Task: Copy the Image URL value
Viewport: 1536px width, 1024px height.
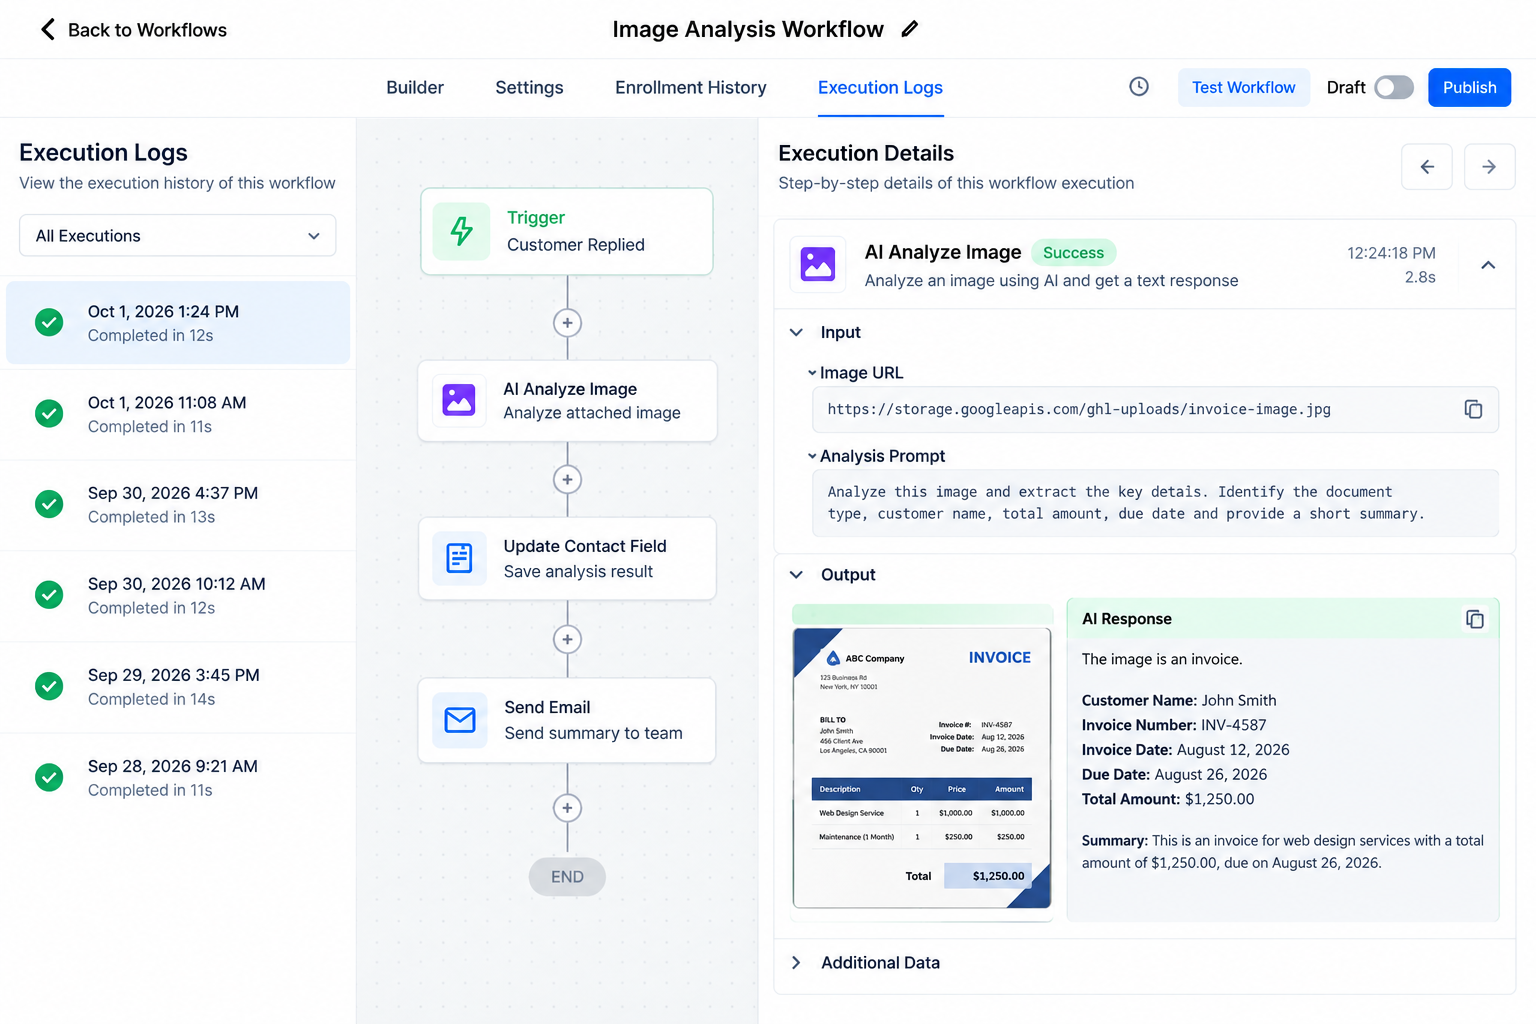Action: 1473,409
